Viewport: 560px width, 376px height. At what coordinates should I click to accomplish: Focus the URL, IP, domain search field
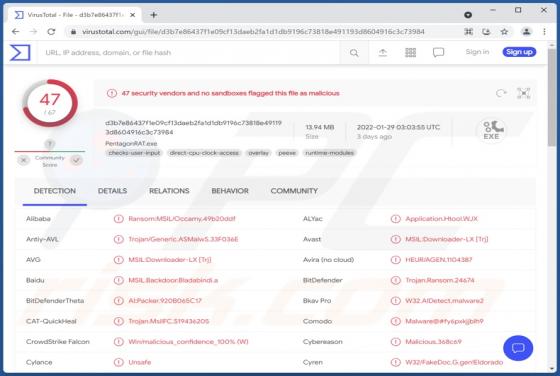coord(189,53)
